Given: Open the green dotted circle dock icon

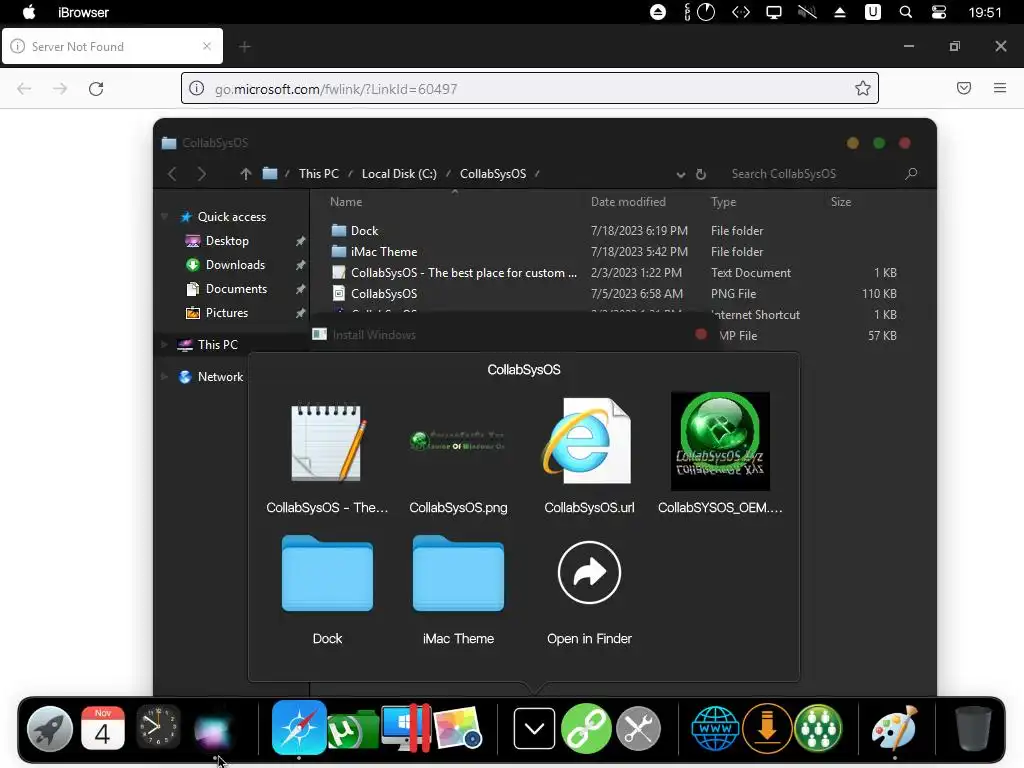Looking at the screenshot, I should click(x=818, y=729).
